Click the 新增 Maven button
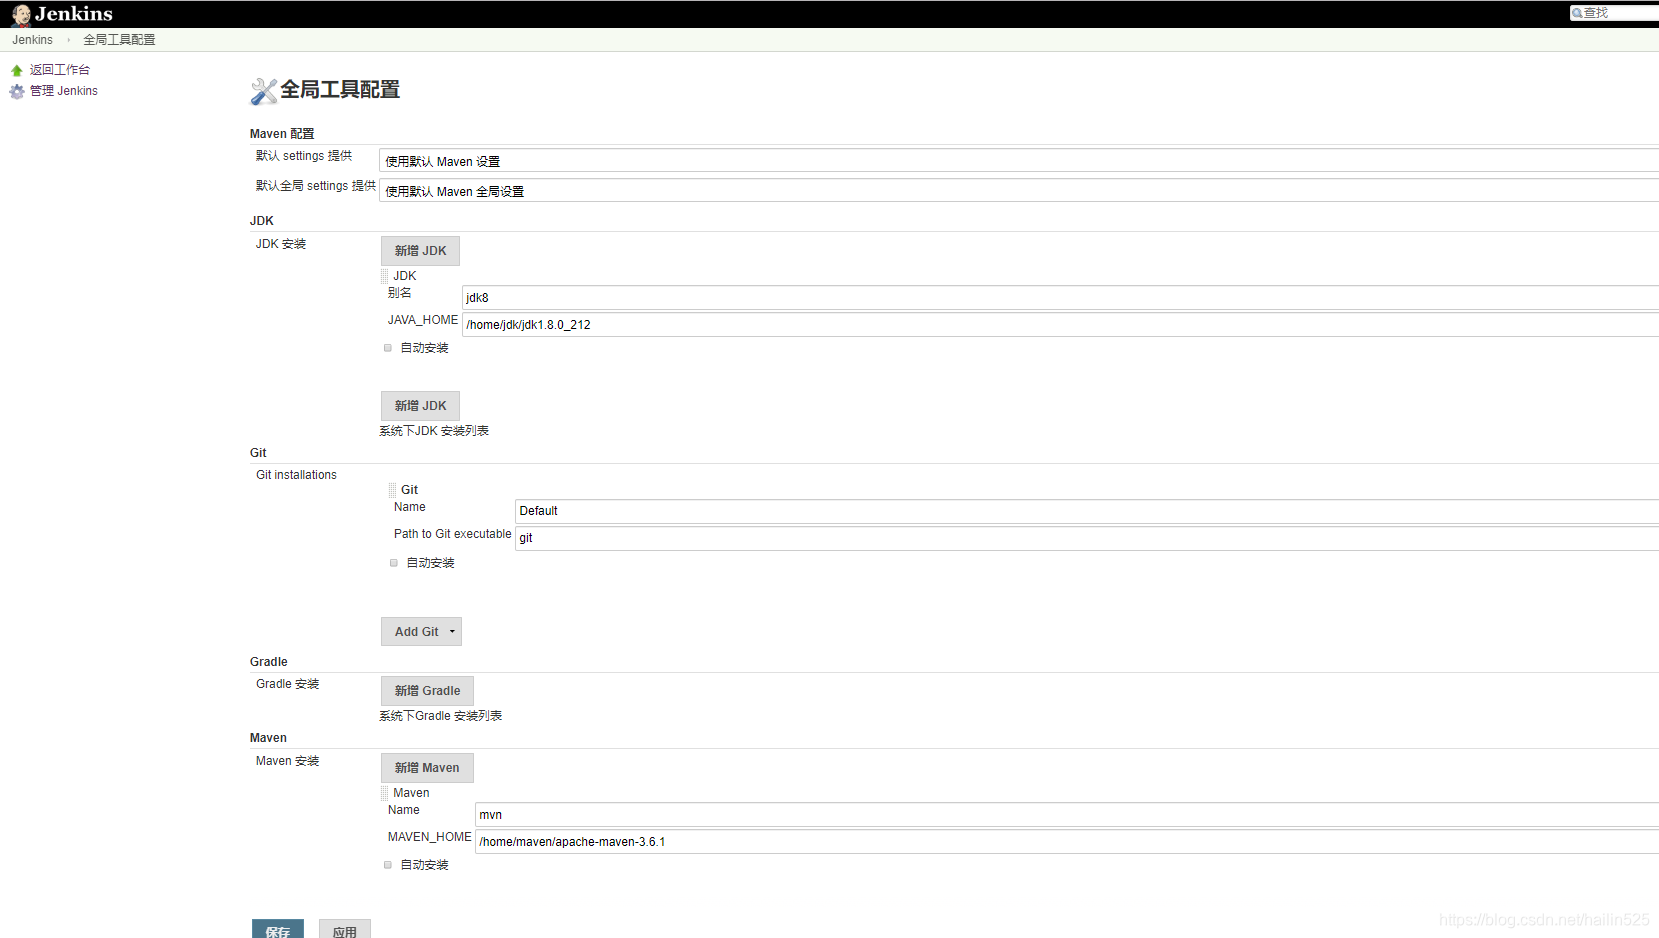1659x938 pixels. coord(427,768)
